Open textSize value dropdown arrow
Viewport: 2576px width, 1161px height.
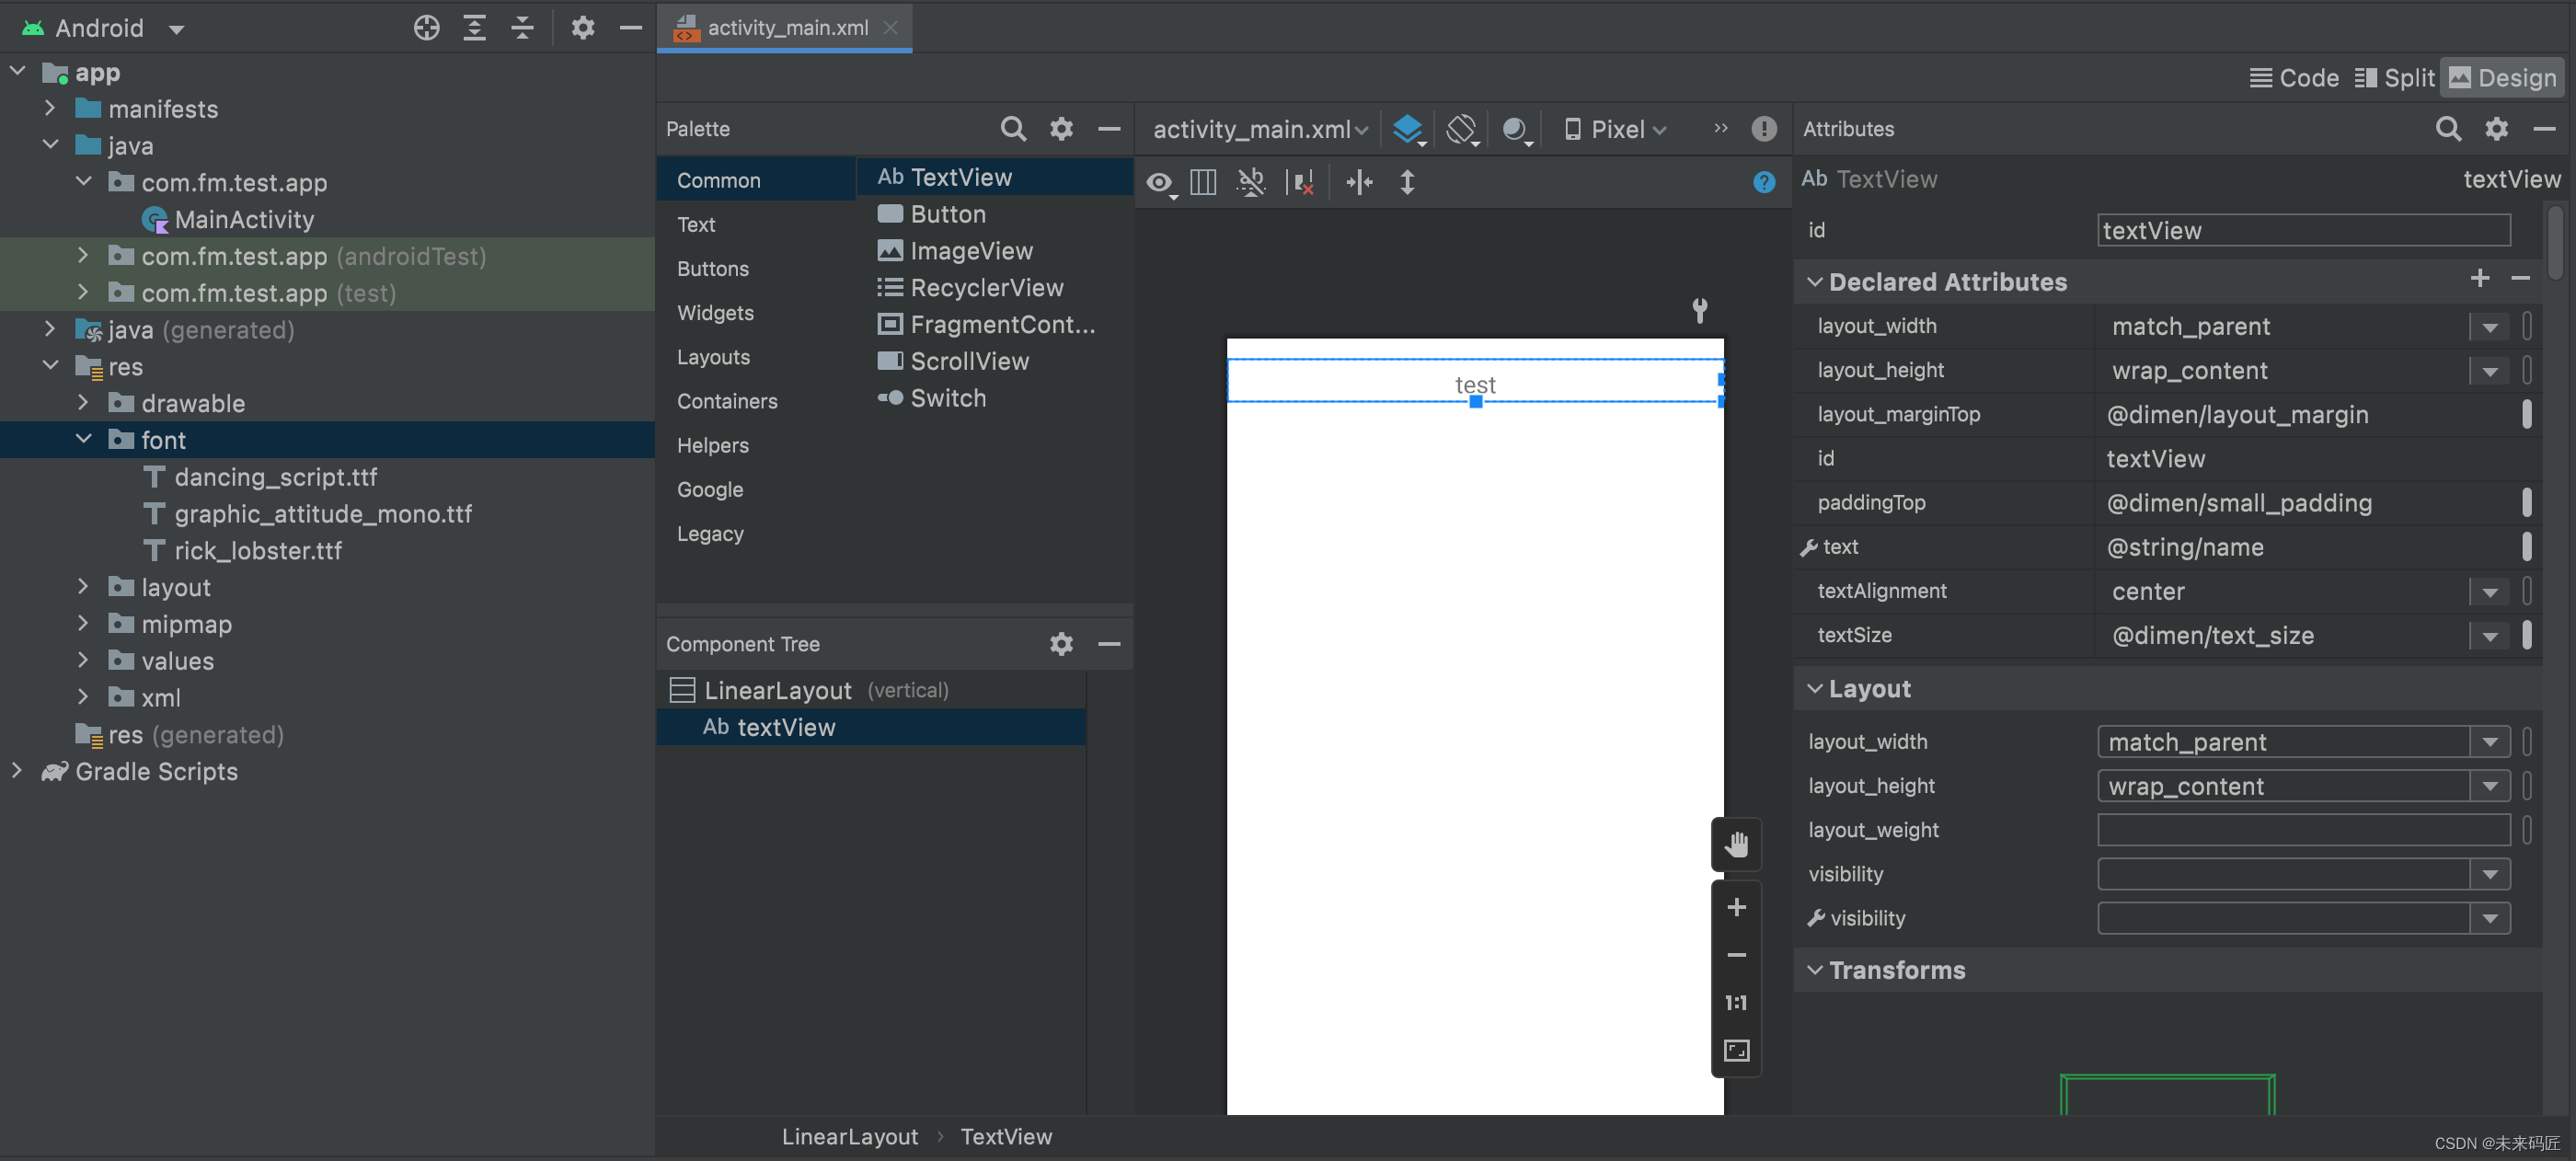(x=2489, y=636)
